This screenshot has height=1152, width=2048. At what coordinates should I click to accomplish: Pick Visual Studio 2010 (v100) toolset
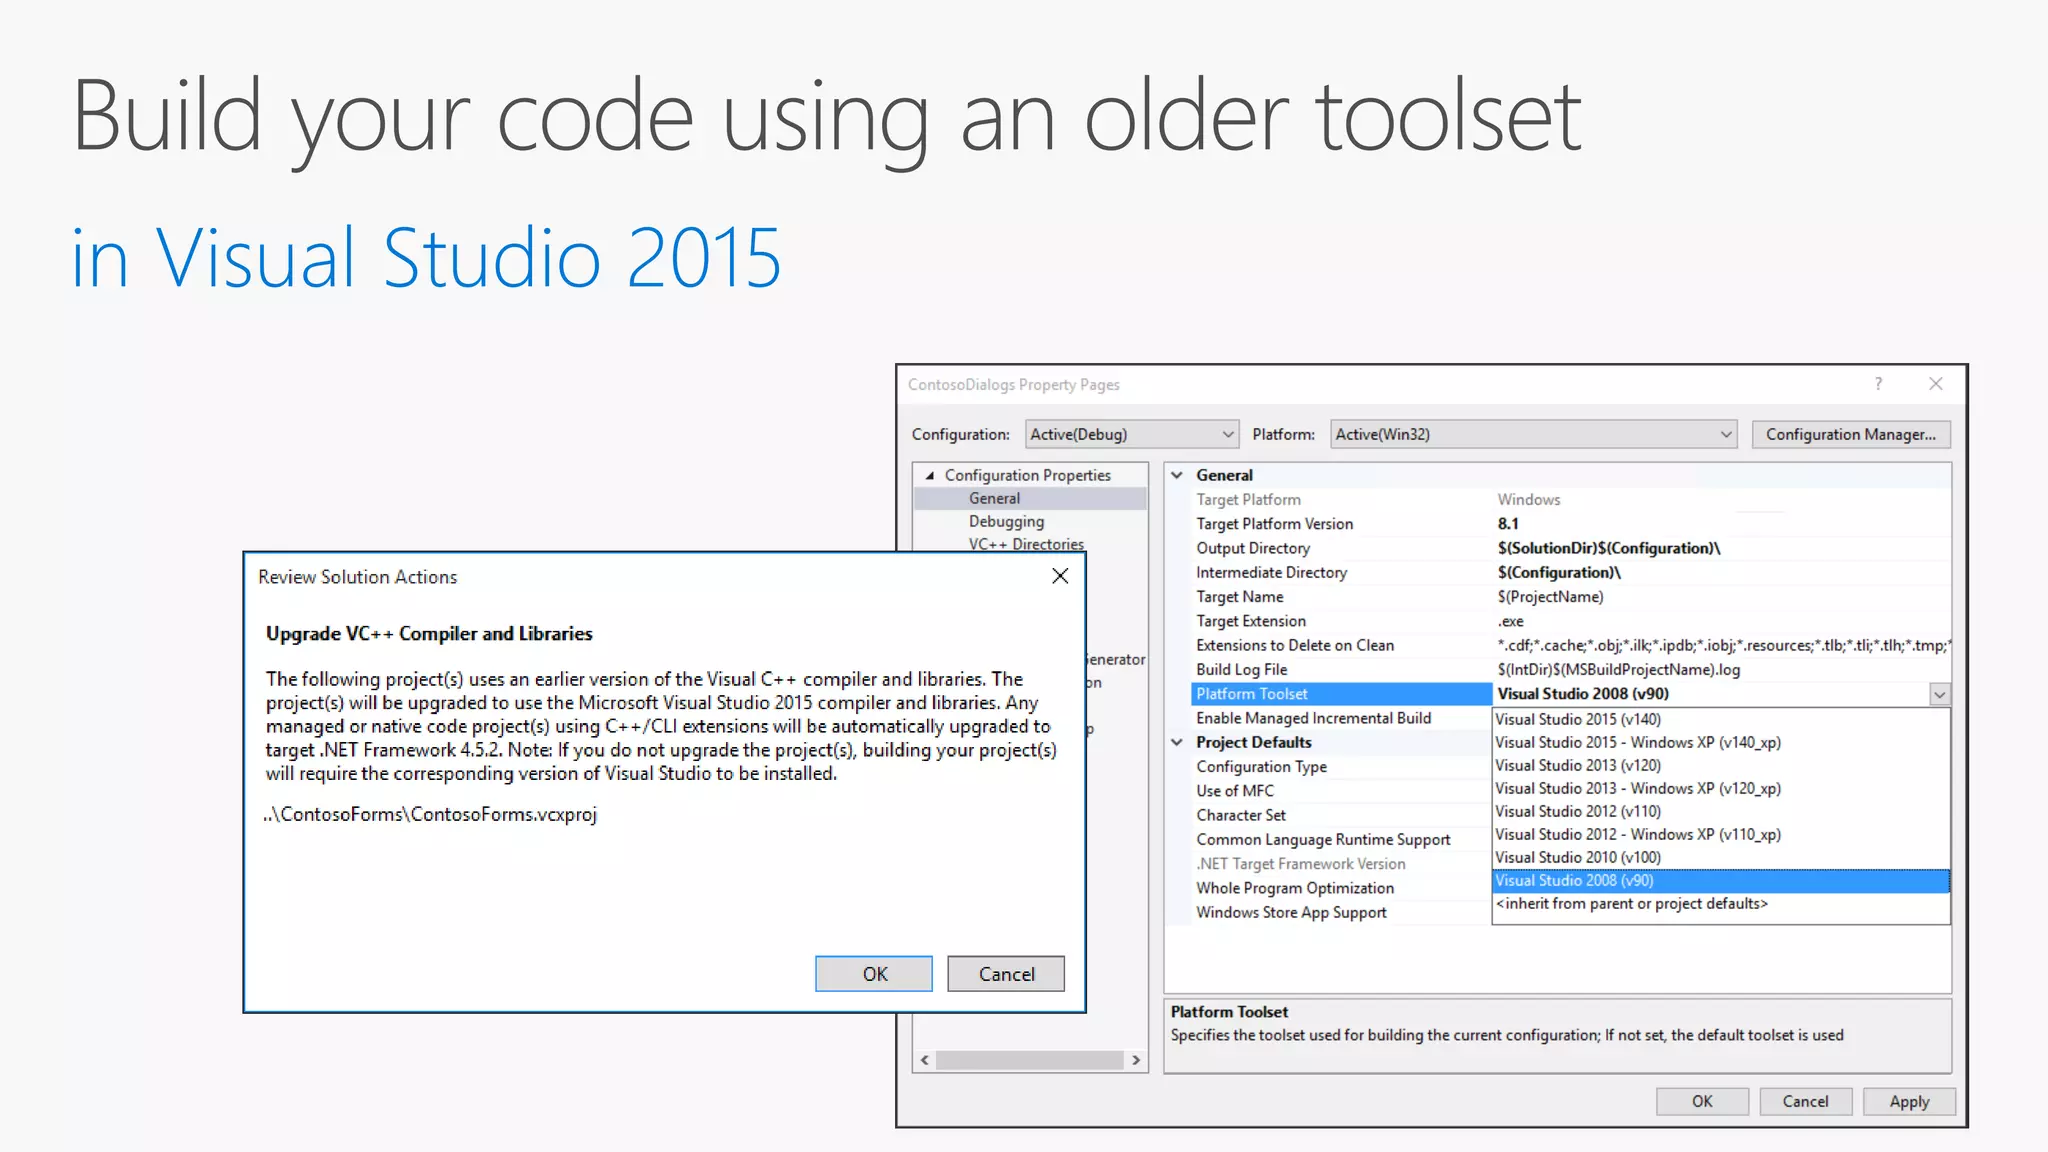point(1578,857)
